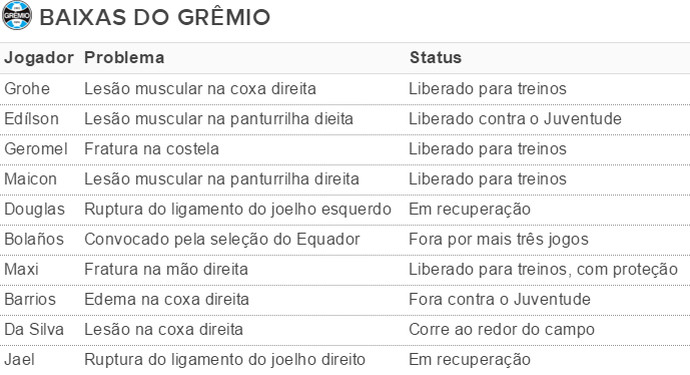Image resolution: width=690 pixels, height=375 pixels.
Task: Click the player name Da Silva
Action: pos(34,329)
